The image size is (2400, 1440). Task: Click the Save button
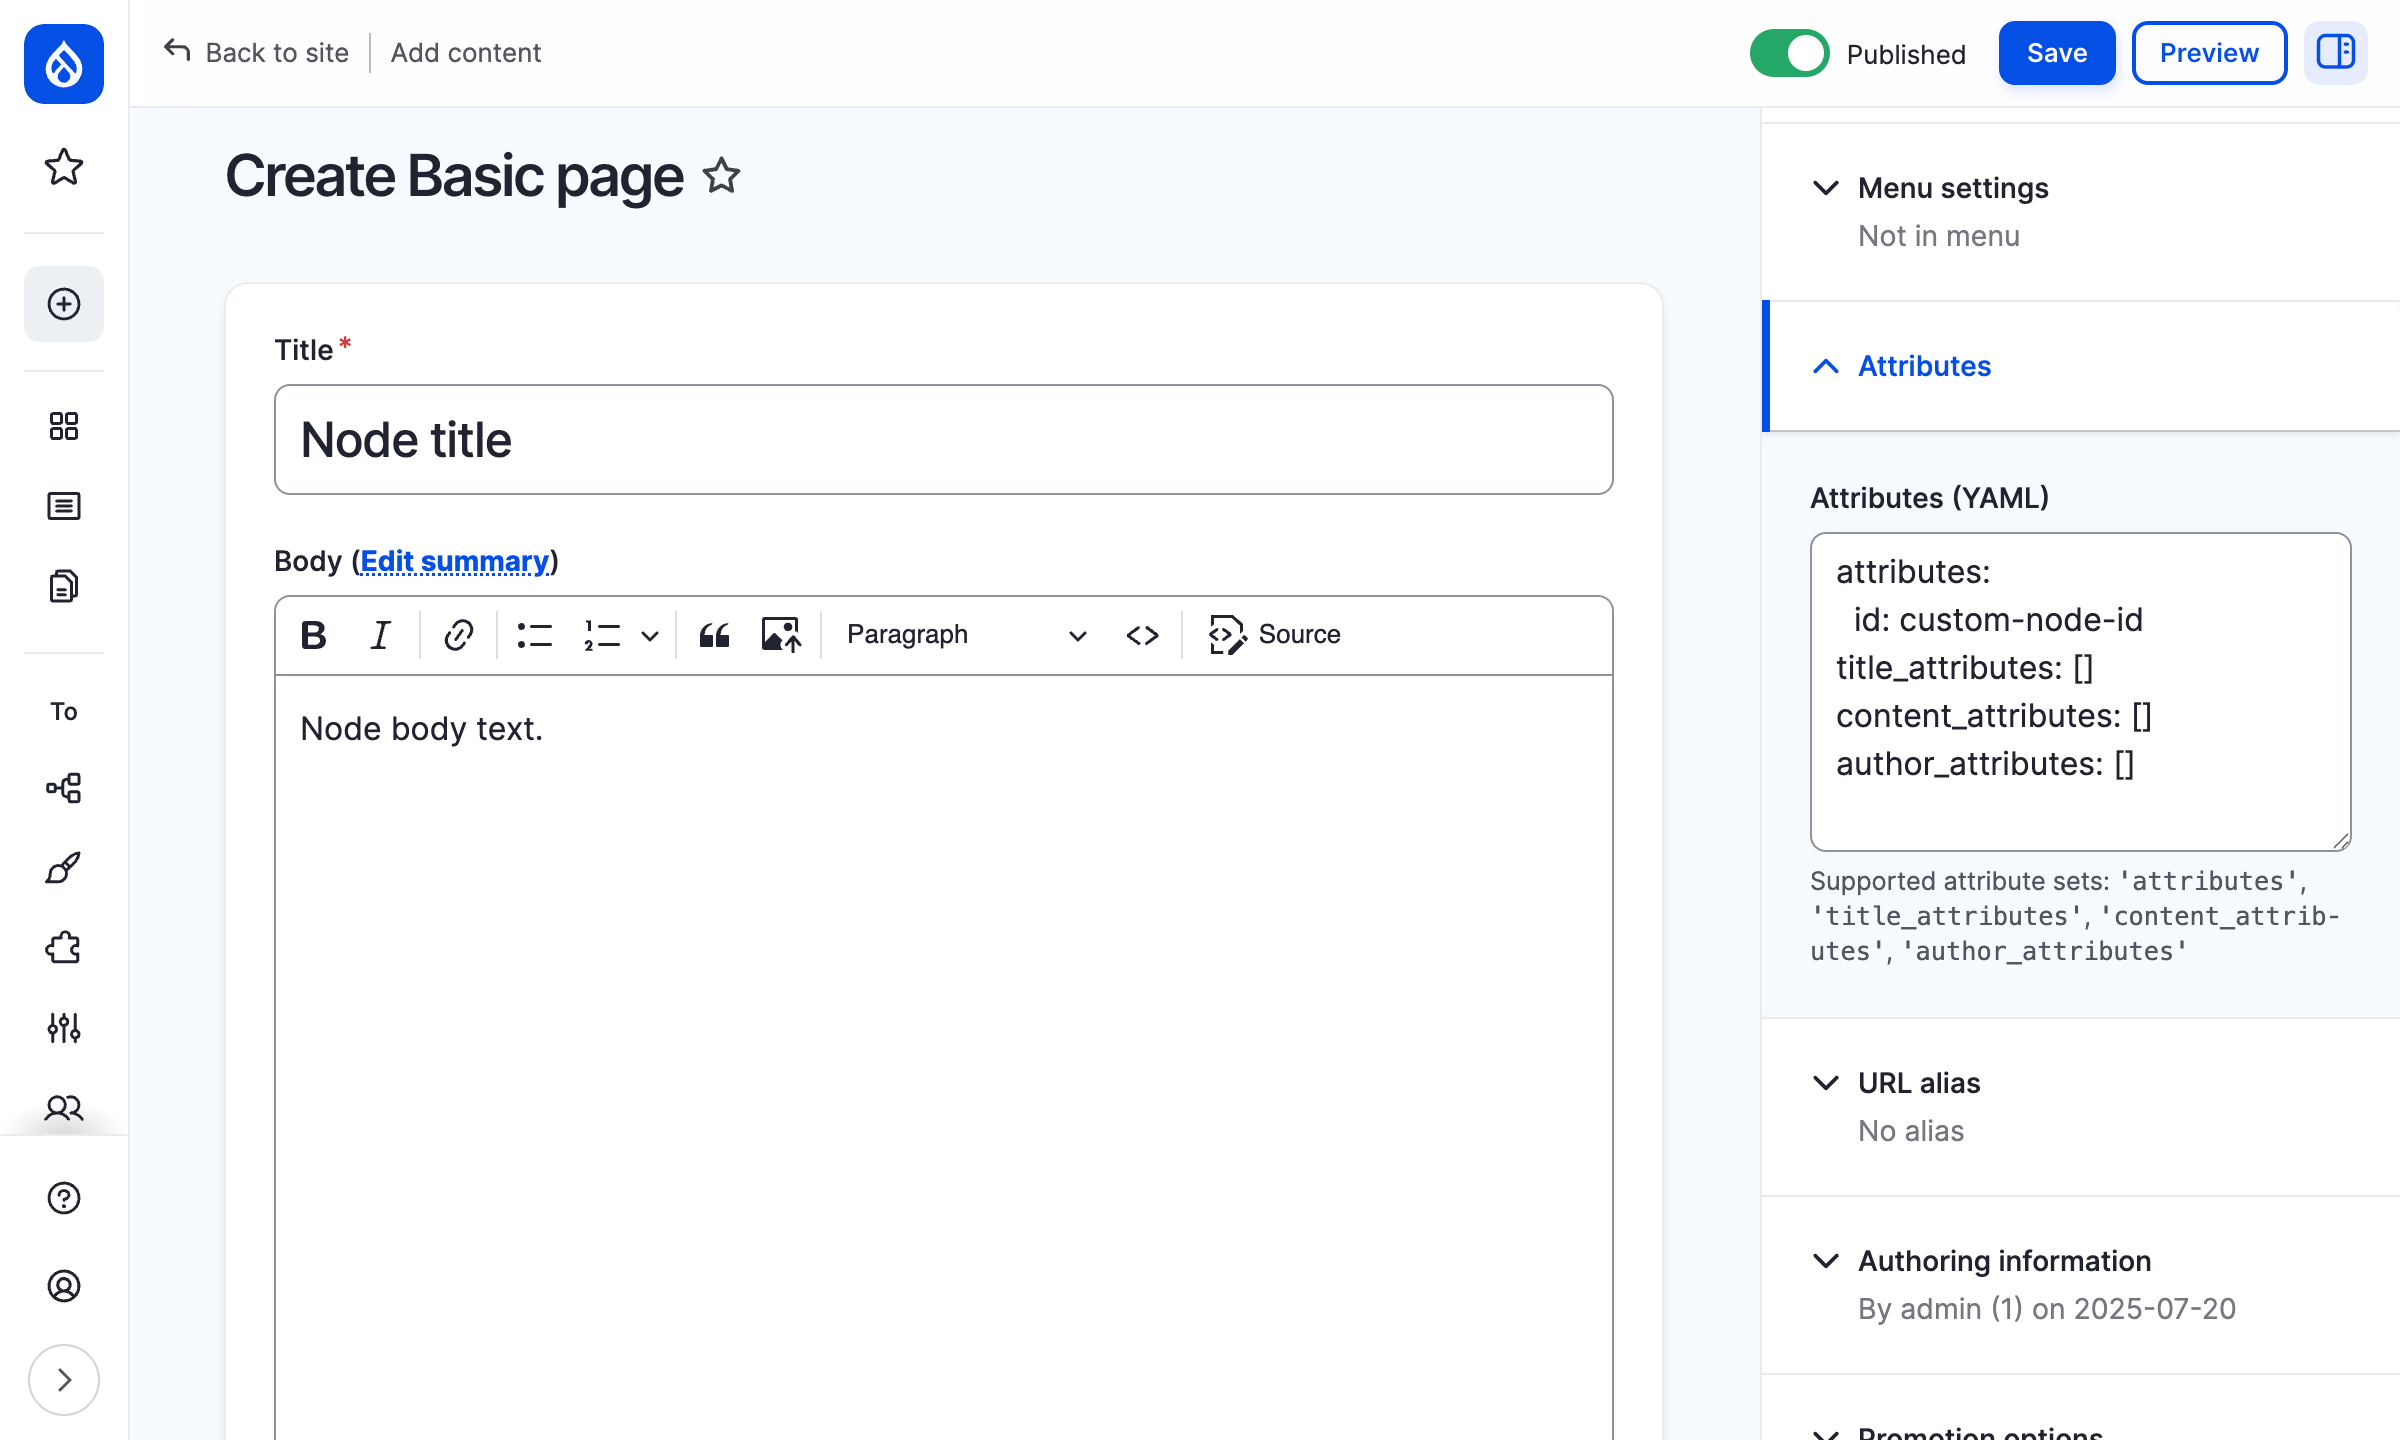pos(2056,53)
